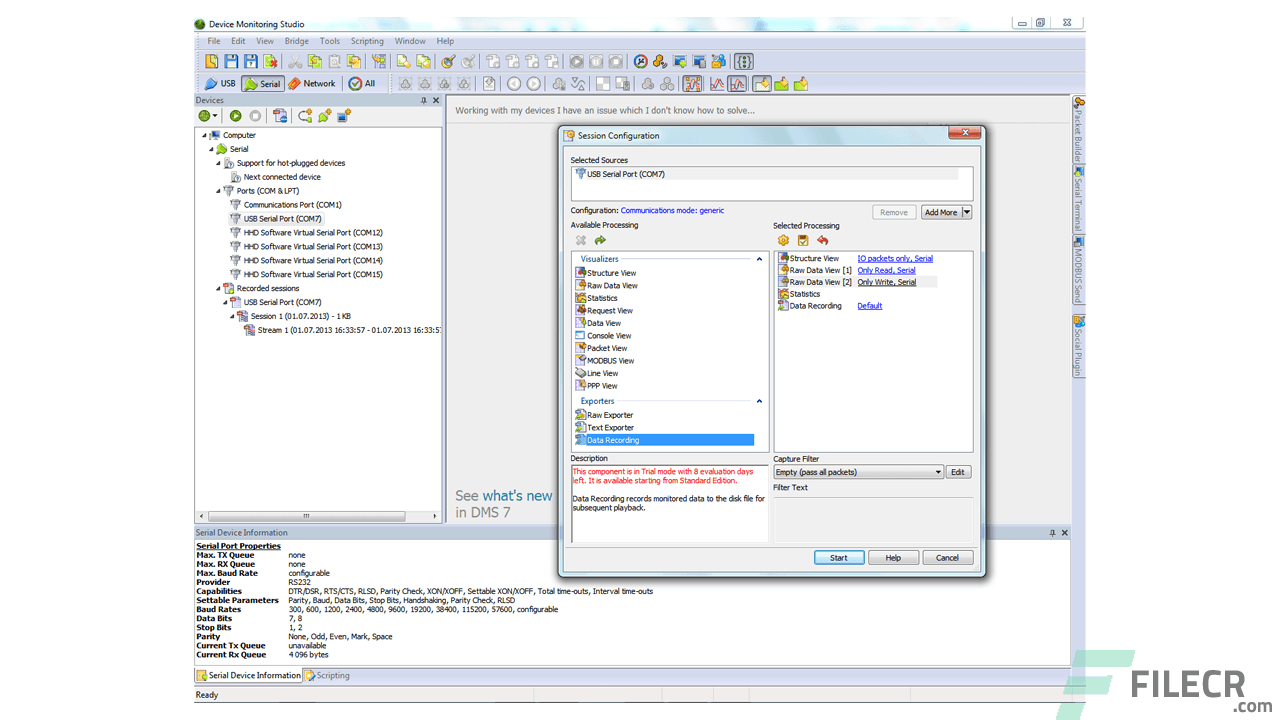Click the Edit capture filter button

(958, 472)
